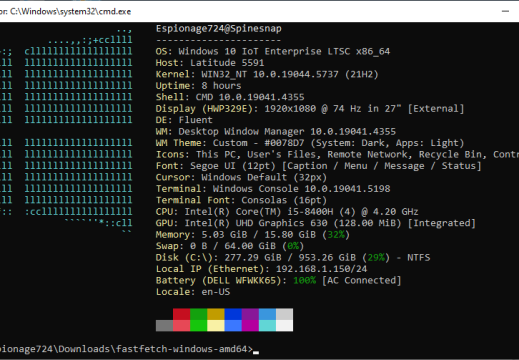The height and width of the screenshot is (360, 519).
Task: Click the Icons: This PC line
Action: [337, 154]
